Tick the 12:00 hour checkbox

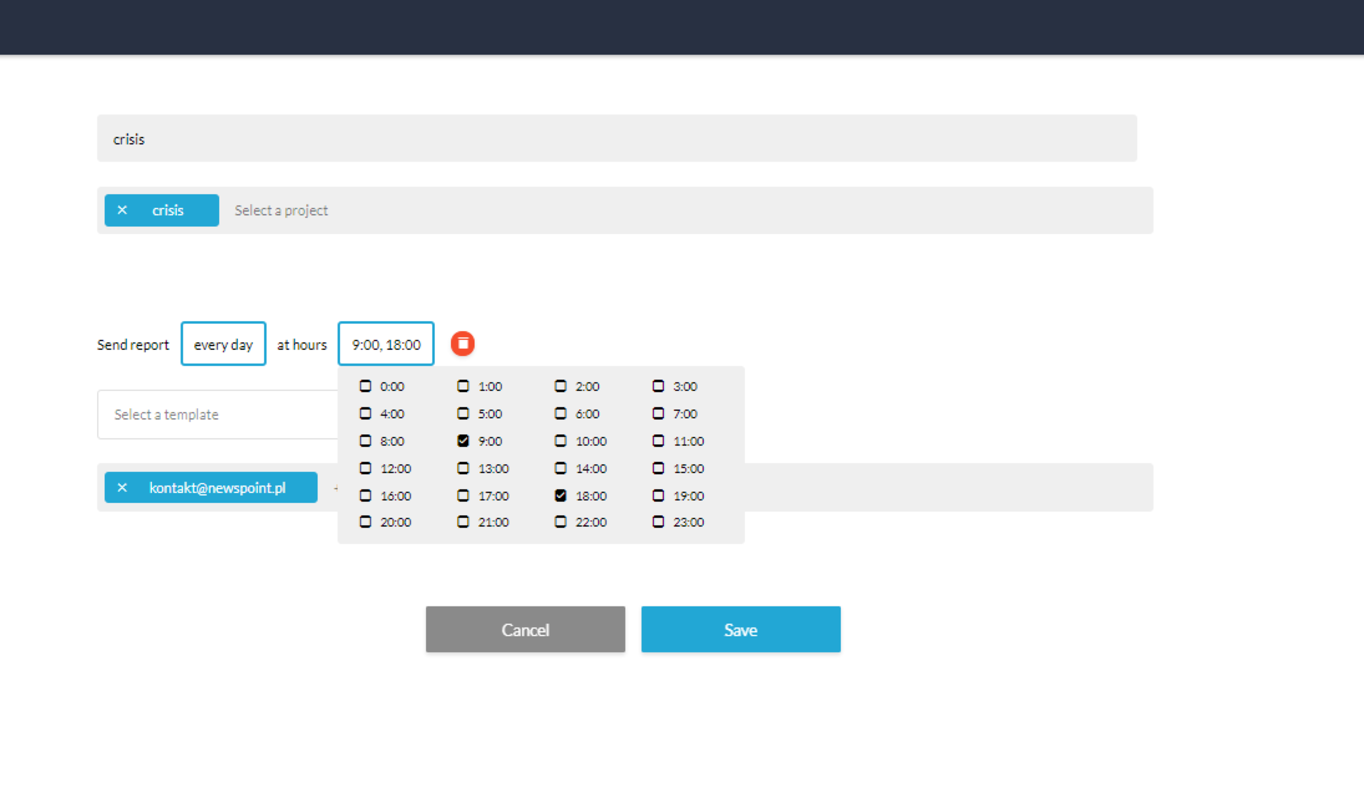(x=365, y=468)
